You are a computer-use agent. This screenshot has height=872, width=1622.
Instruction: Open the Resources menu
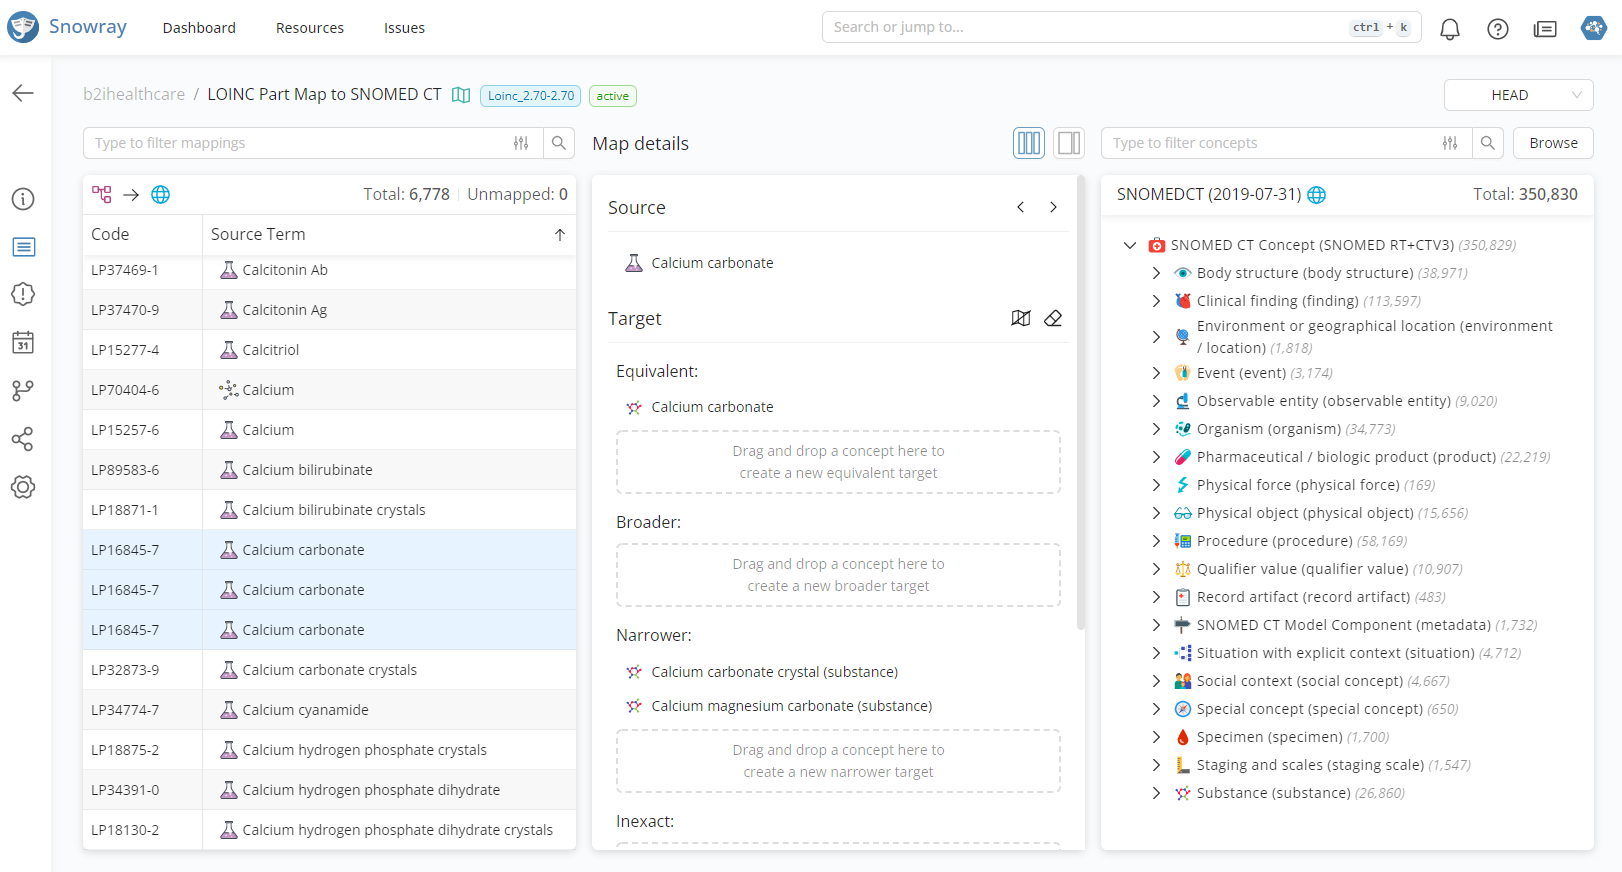point(309,28)
